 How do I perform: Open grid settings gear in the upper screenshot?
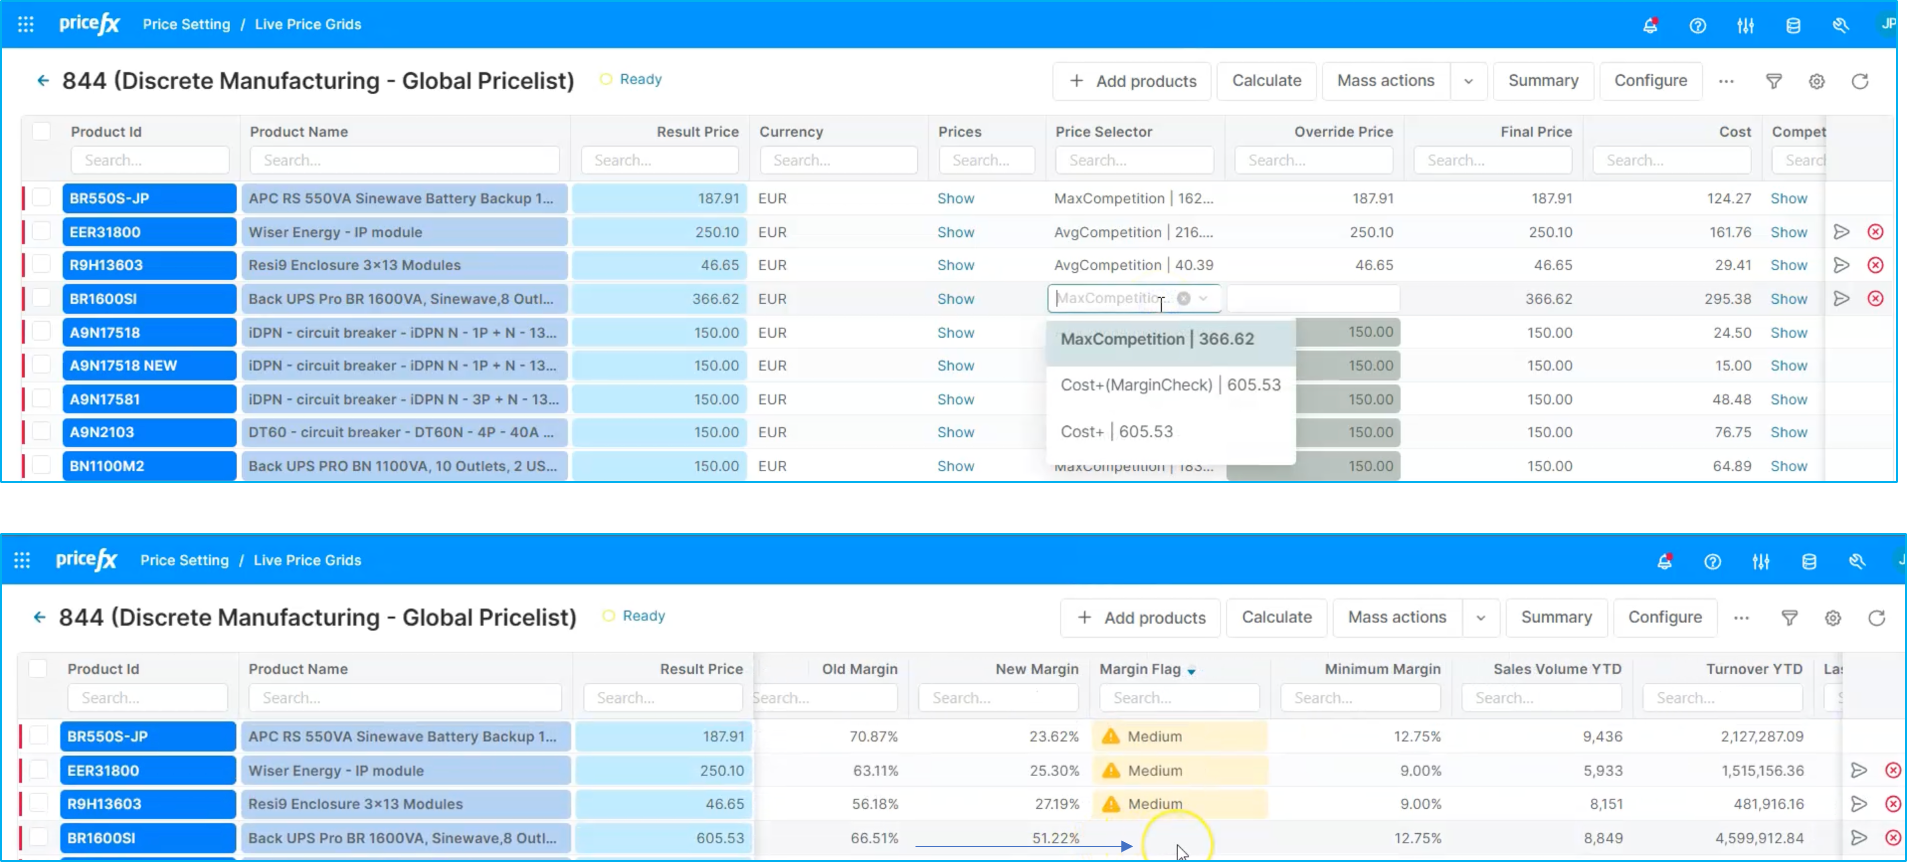[1817, 81]
